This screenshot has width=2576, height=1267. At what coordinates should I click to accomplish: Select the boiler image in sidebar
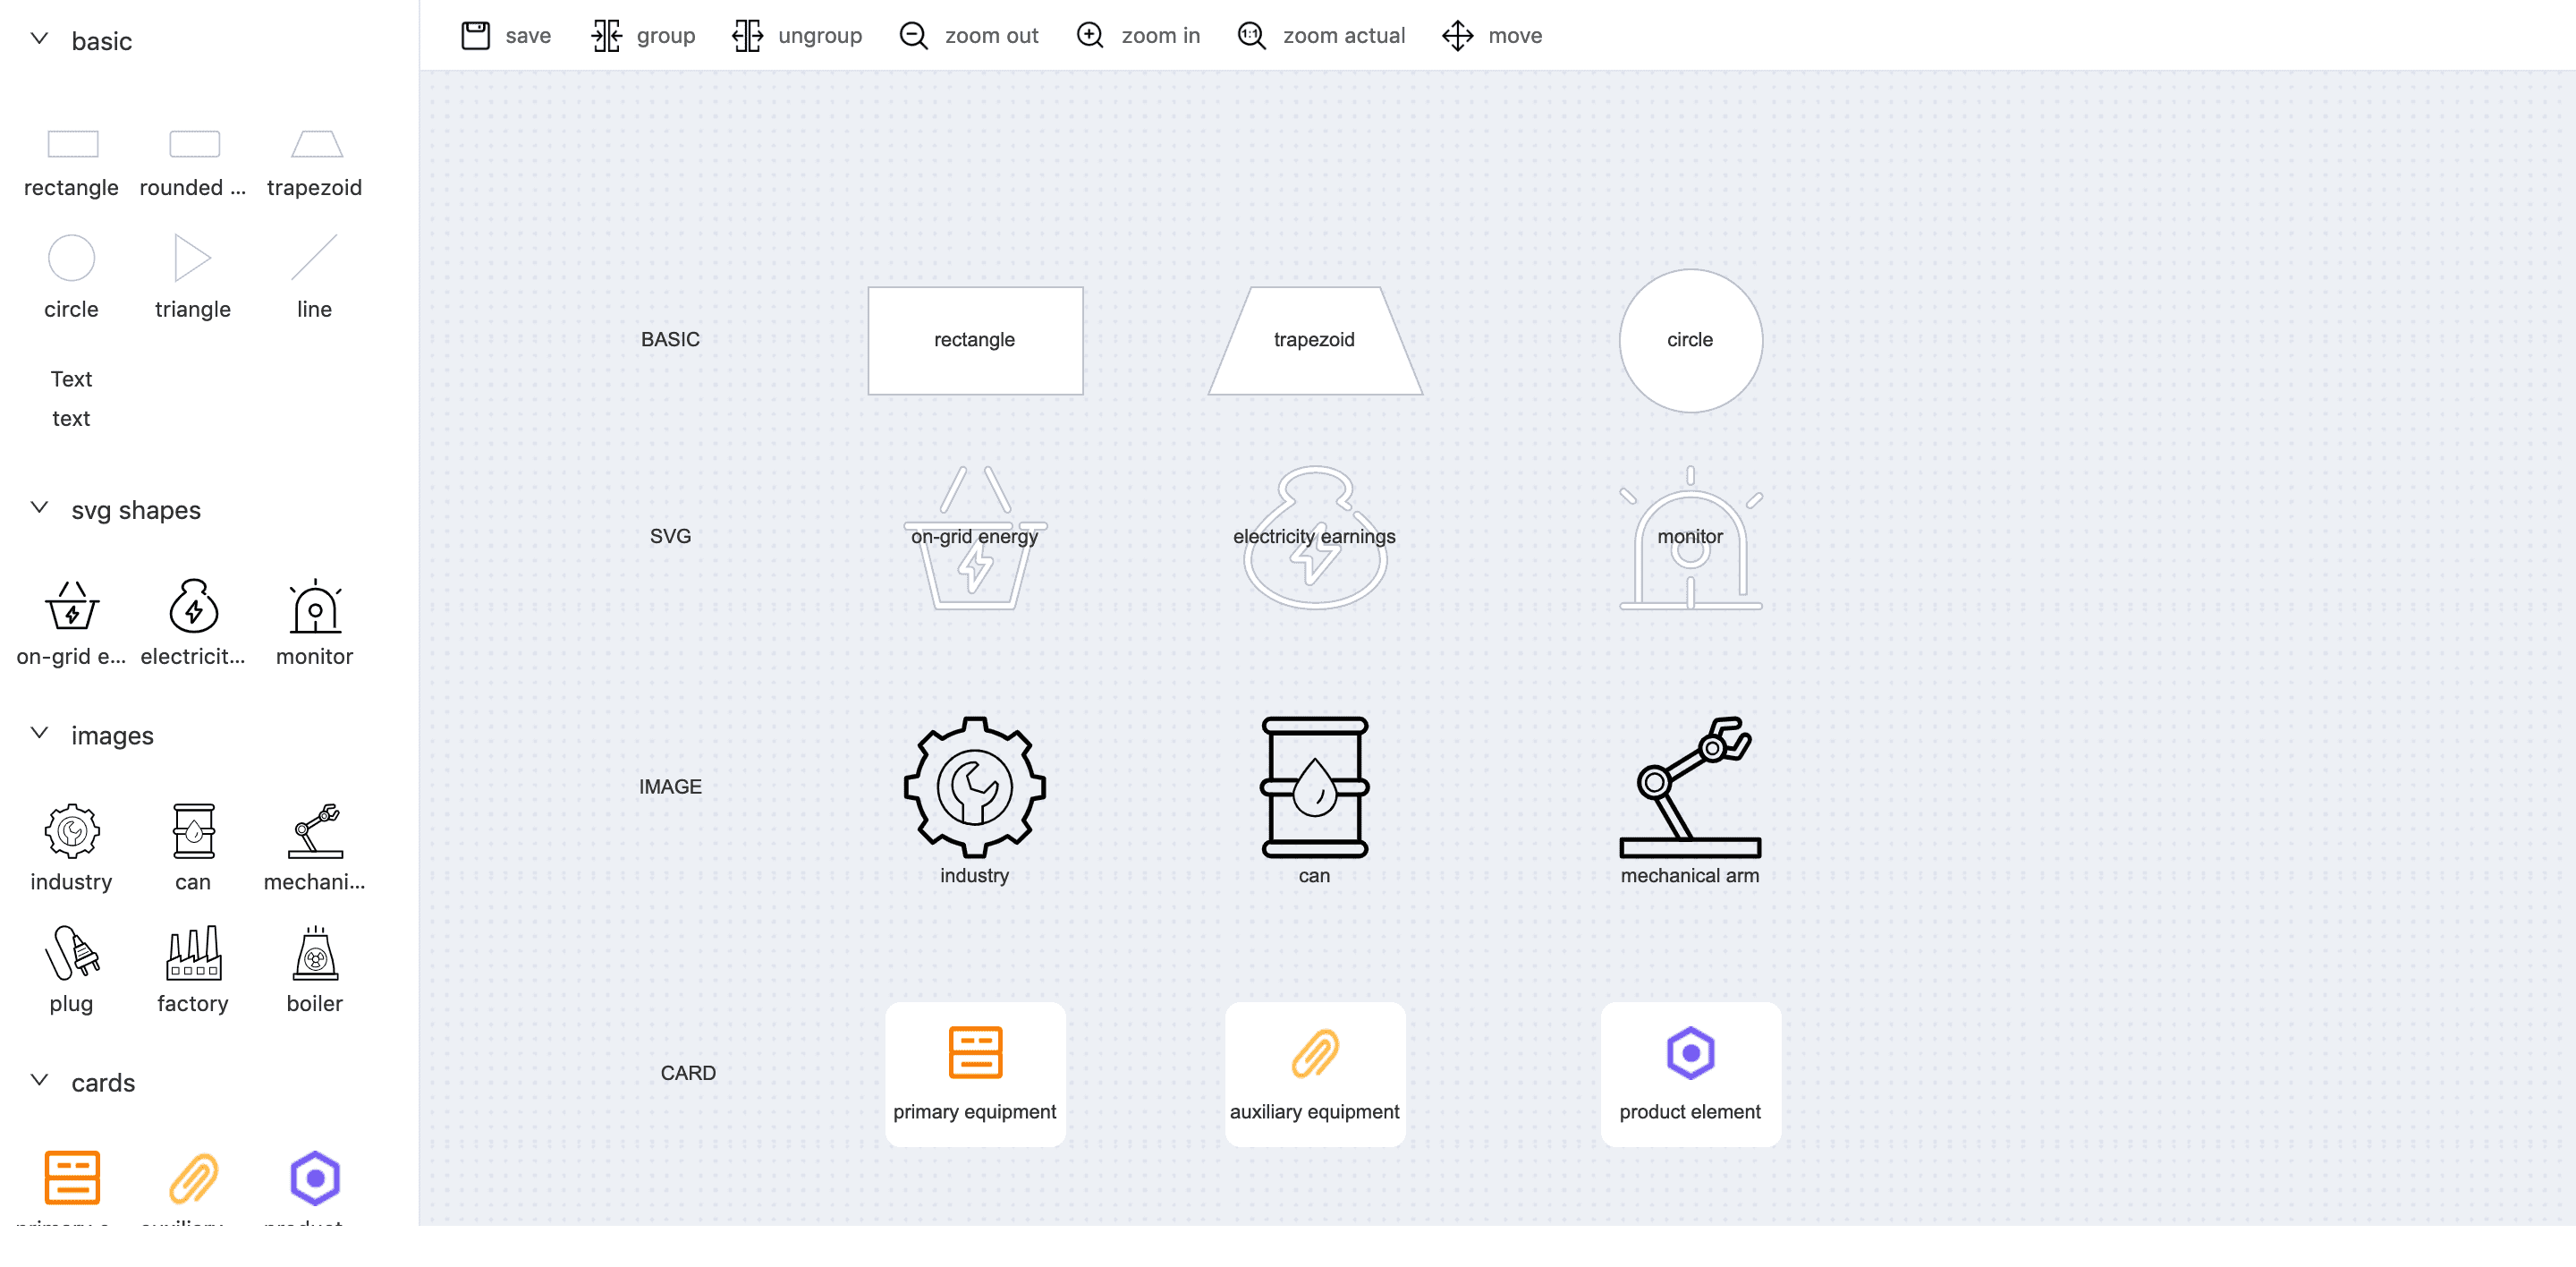315,953
